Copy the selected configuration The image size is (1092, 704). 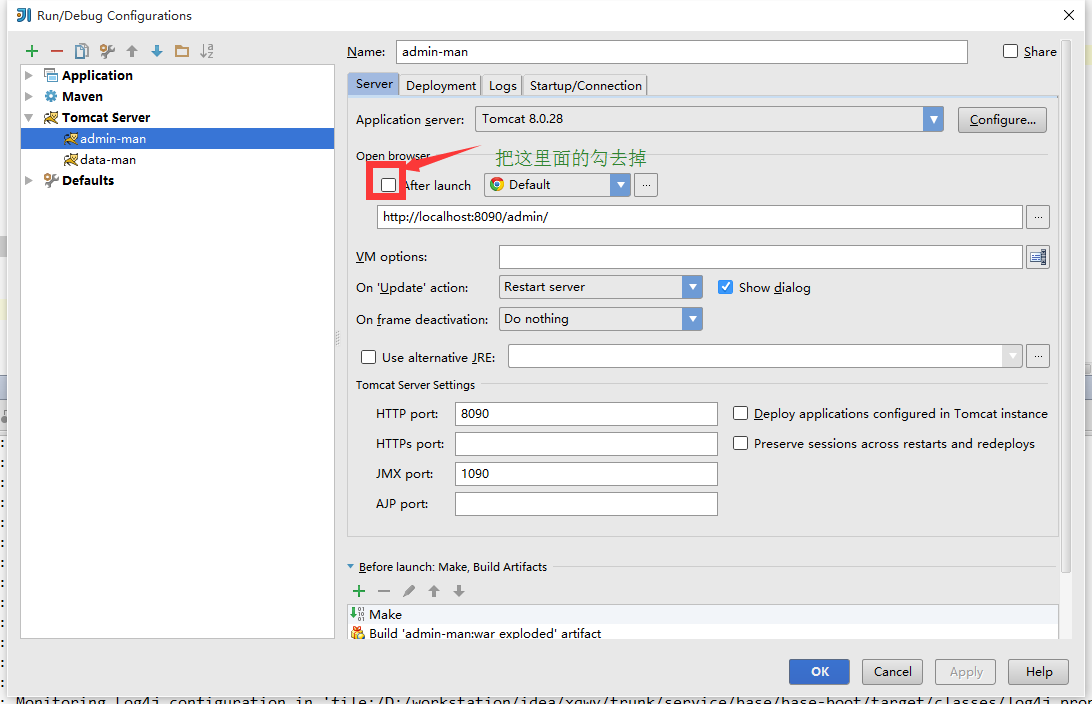[81, 51]
